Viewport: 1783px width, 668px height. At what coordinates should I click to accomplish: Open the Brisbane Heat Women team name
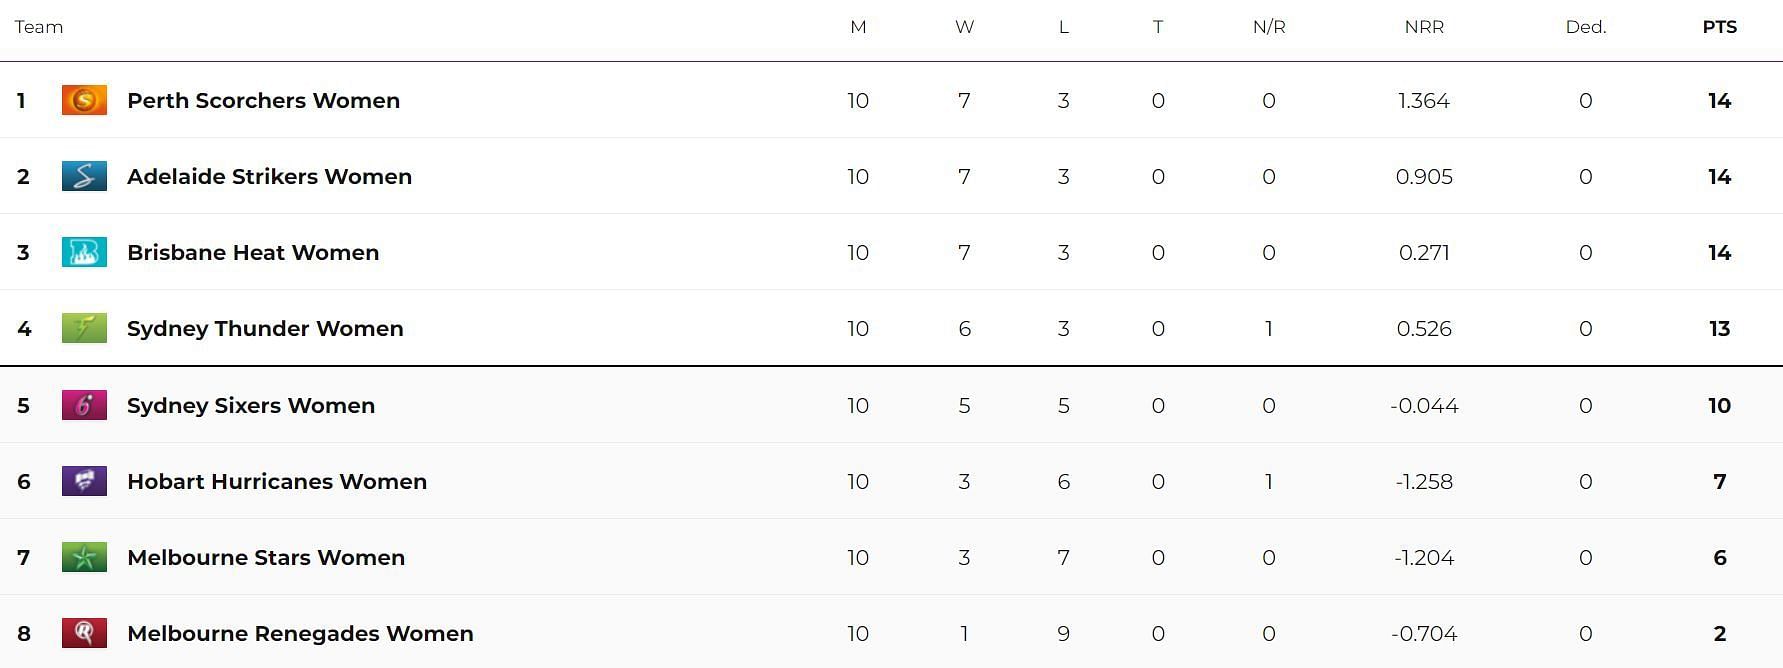(253, 252)
